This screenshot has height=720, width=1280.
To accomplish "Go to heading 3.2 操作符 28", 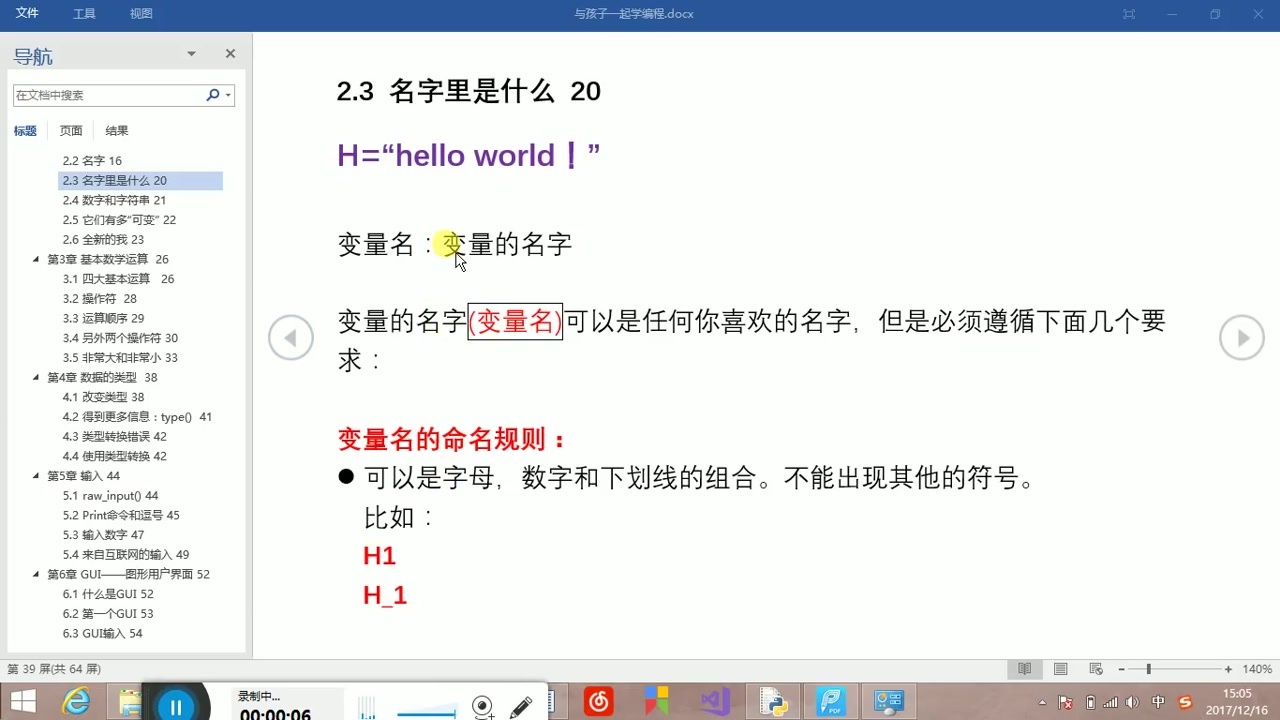I will tap(99, 299).
